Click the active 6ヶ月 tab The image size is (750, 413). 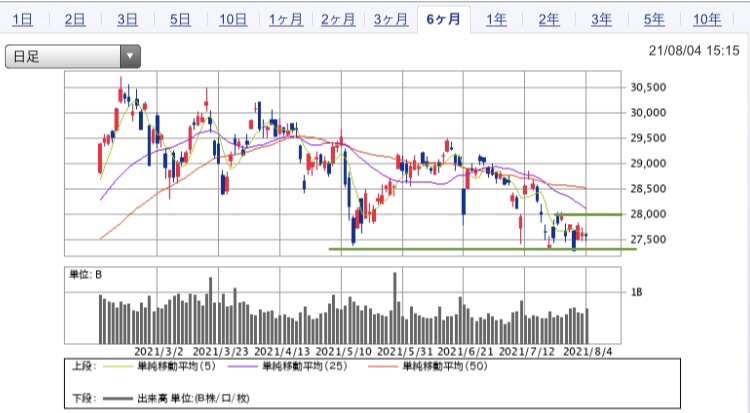click(443, 20)
